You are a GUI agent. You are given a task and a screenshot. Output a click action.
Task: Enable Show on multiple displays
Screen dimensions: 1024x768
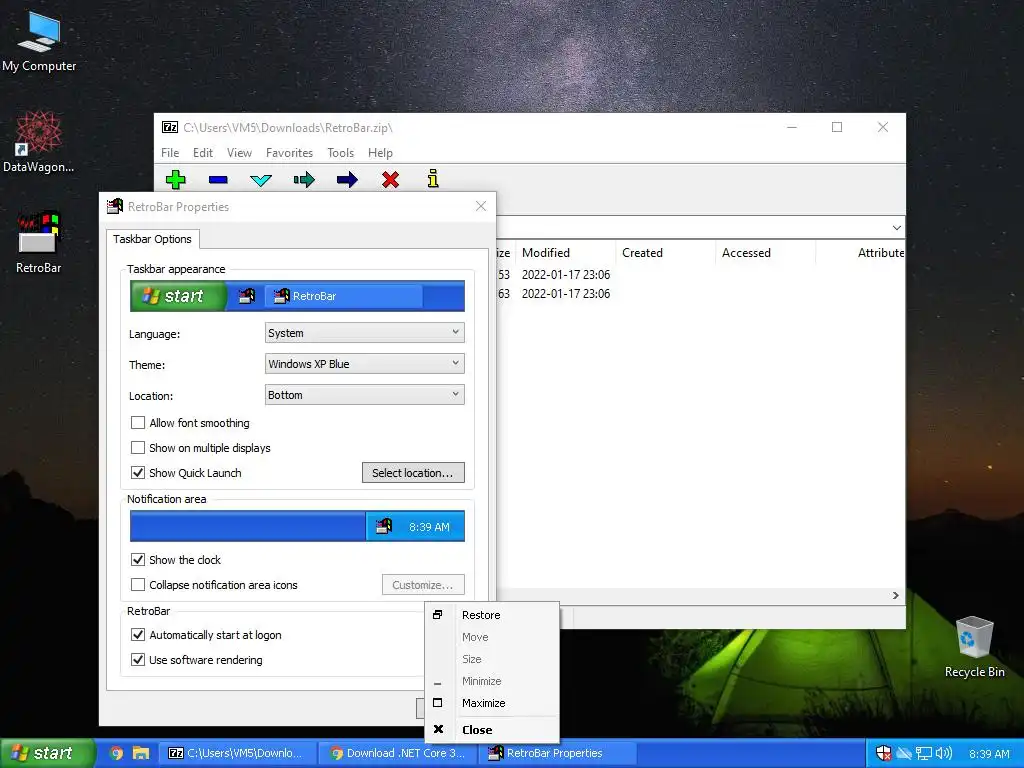tap(138, 447)
